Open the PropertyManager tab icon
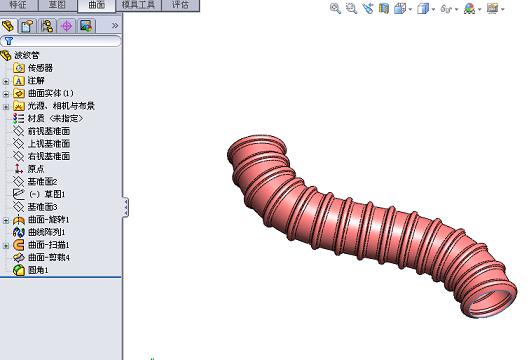This screenshot has height=360, width=529. (x=27, y=26)
